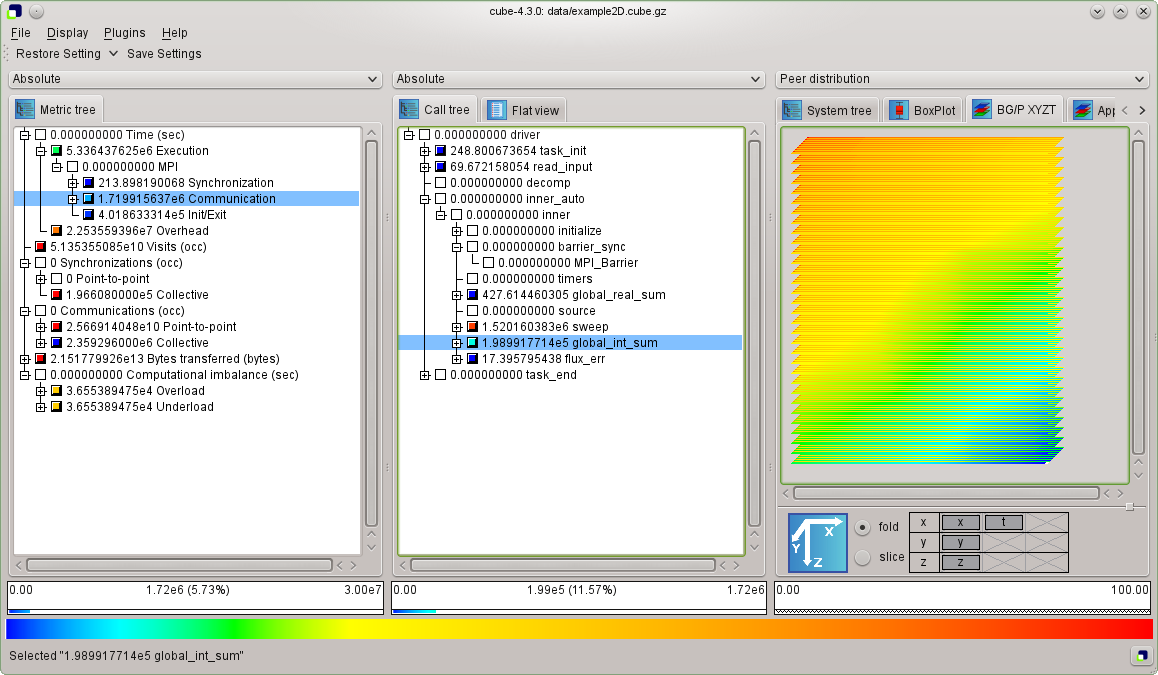This screenshot has height=675, width=1158.
Task: Click the BoxPlot tab icon
Action: click(x=899, y=110)
